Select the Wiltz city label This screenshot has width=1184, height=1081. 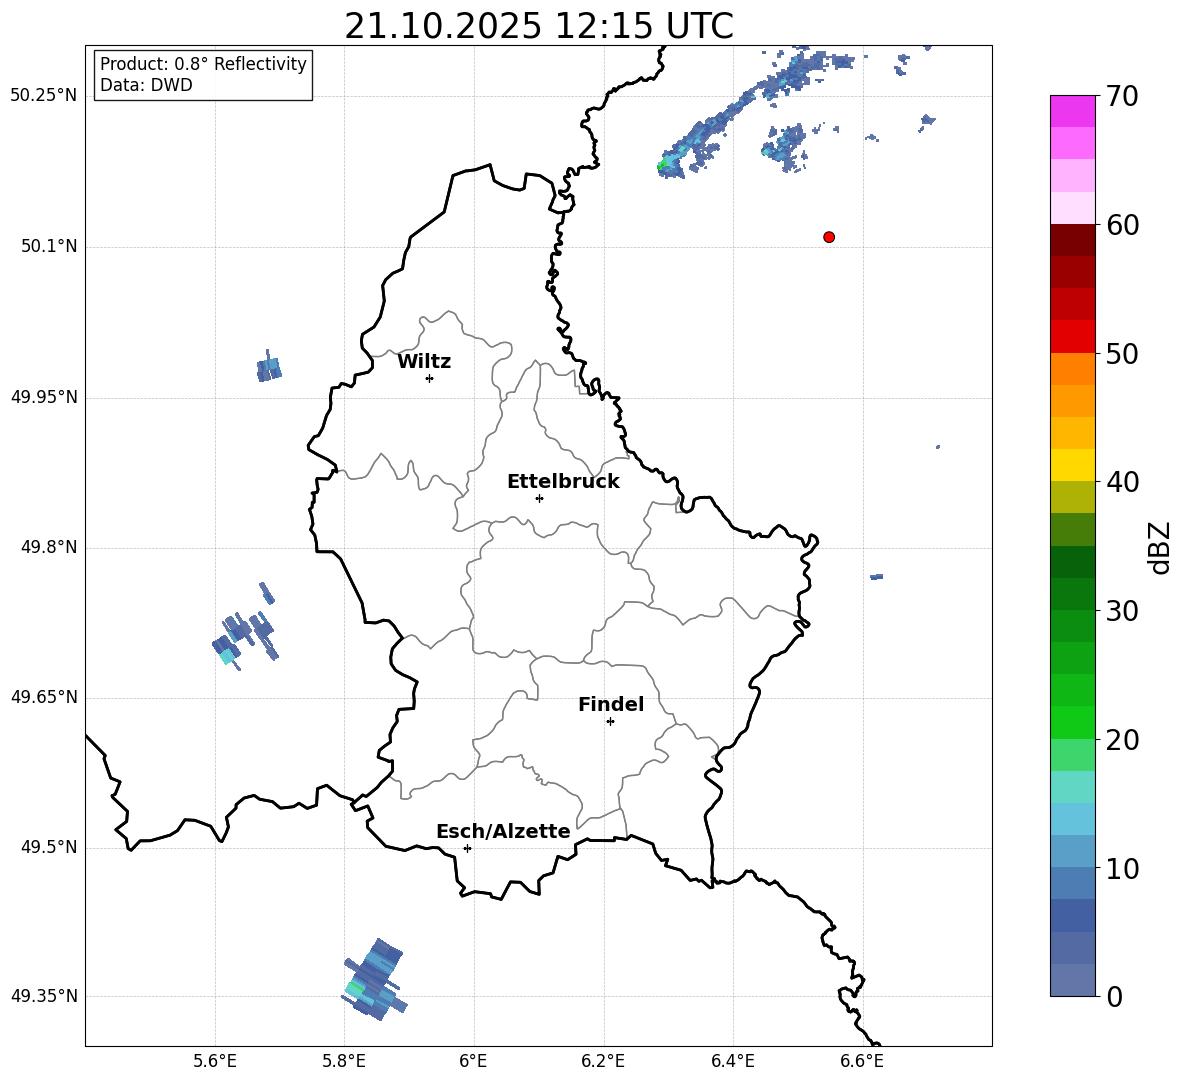pyautogui.click(x=424, y=362)
